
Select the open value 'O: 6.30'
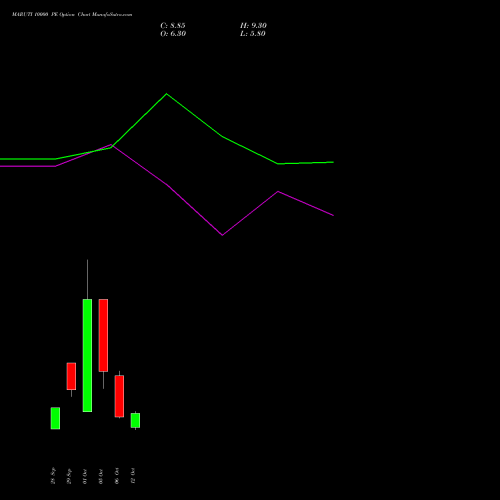(x=173, y=34)
